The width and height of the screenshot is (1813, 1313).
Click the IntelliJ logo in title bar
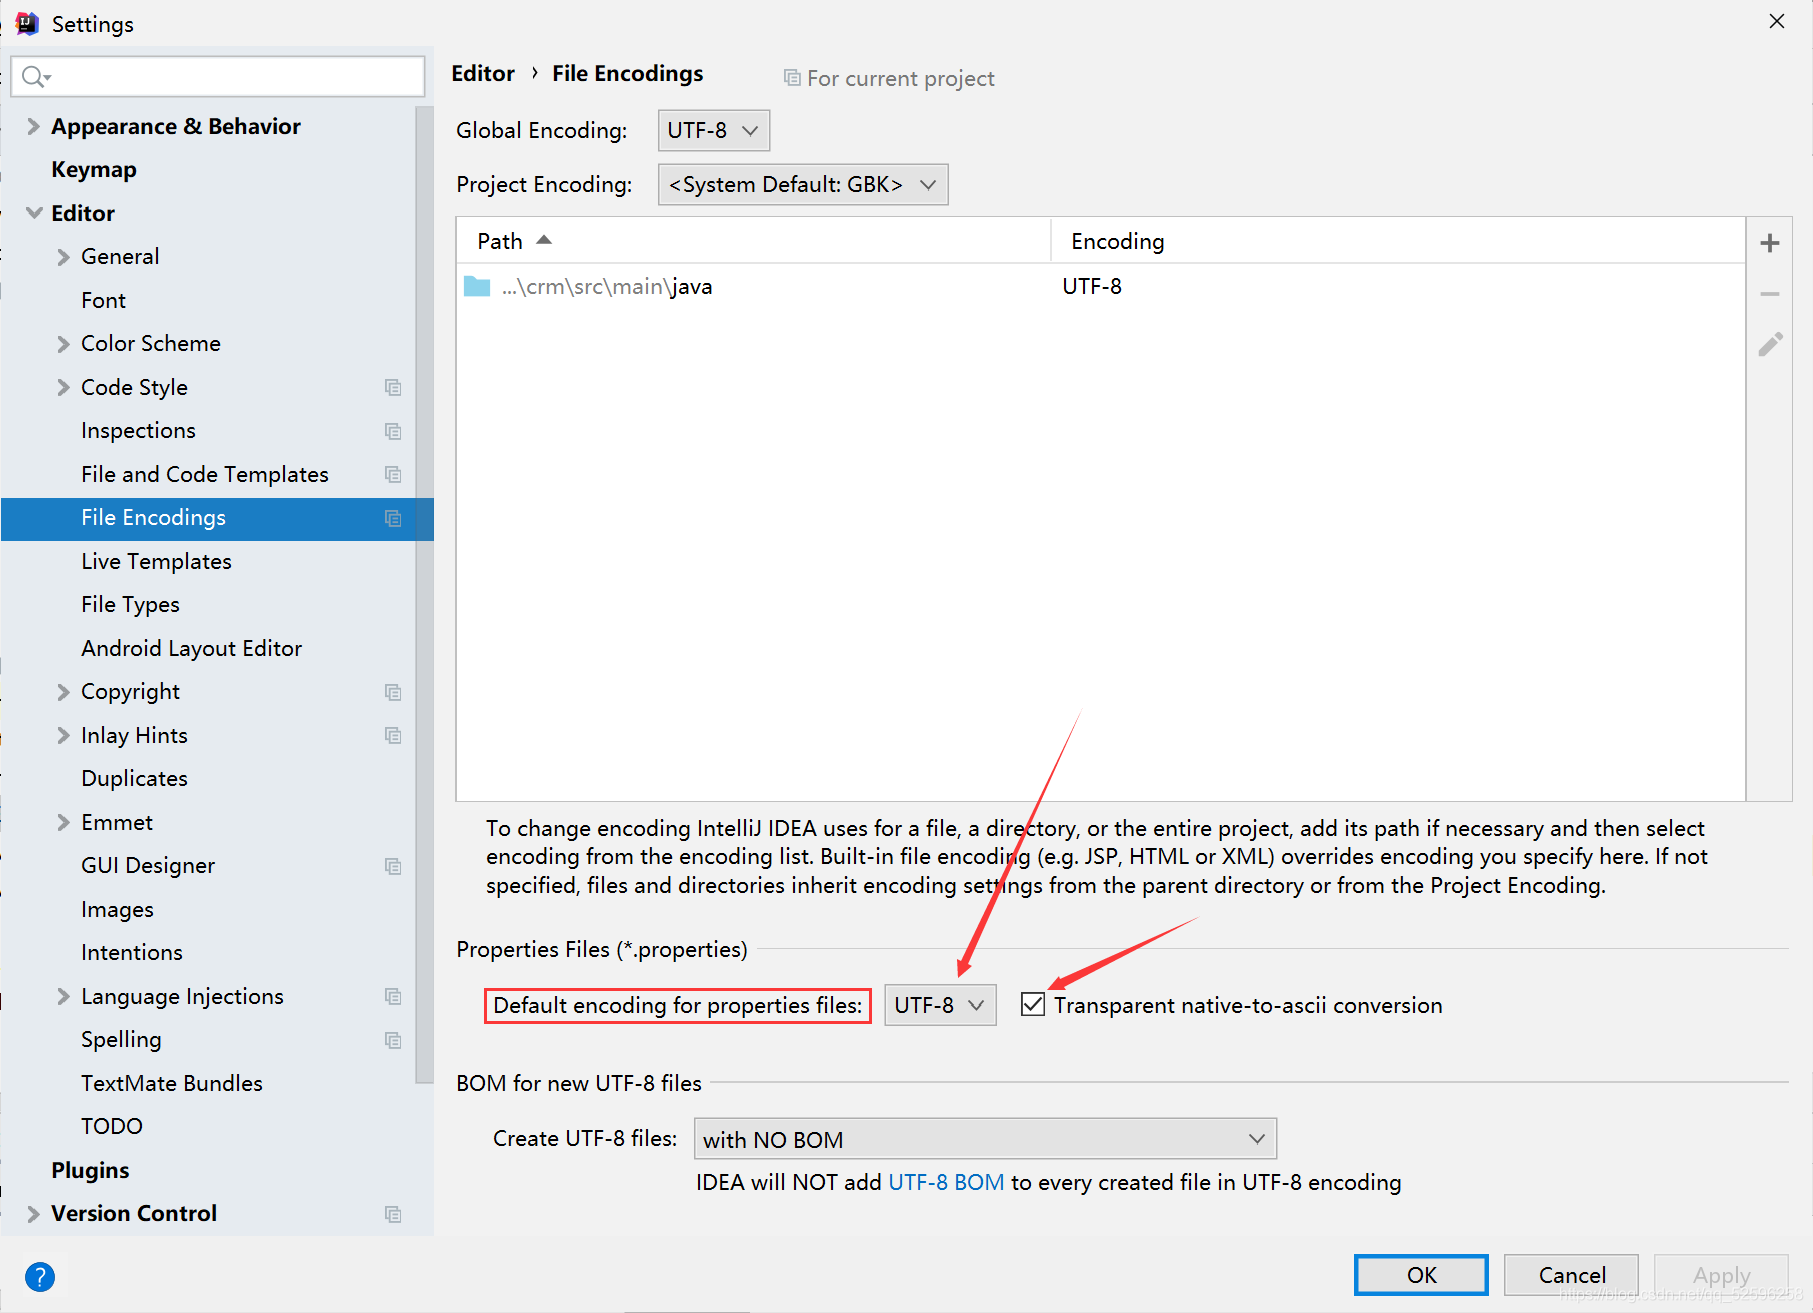[x=27, y=23]
